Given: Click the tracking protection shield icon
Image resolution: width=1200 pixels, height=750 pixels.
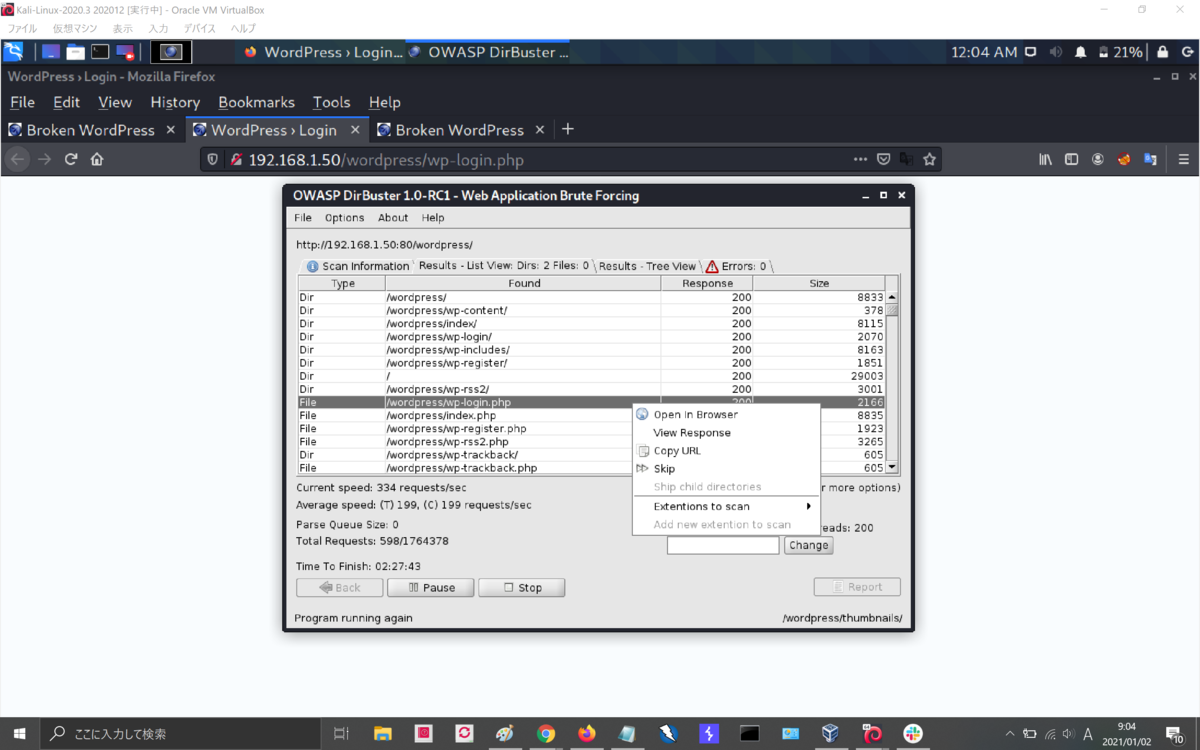Looking at the screenshot, I should click(211, 159).
